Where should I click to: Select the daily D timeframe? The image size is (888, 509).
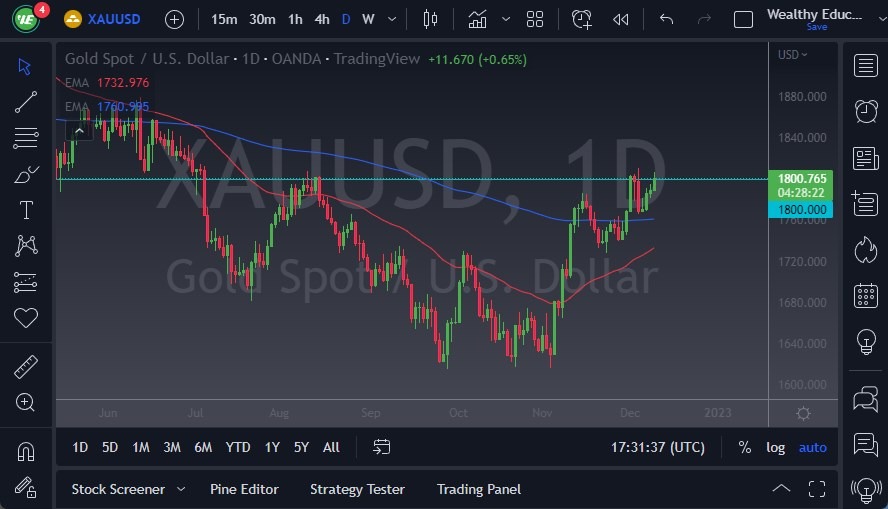tap(346, 19)
